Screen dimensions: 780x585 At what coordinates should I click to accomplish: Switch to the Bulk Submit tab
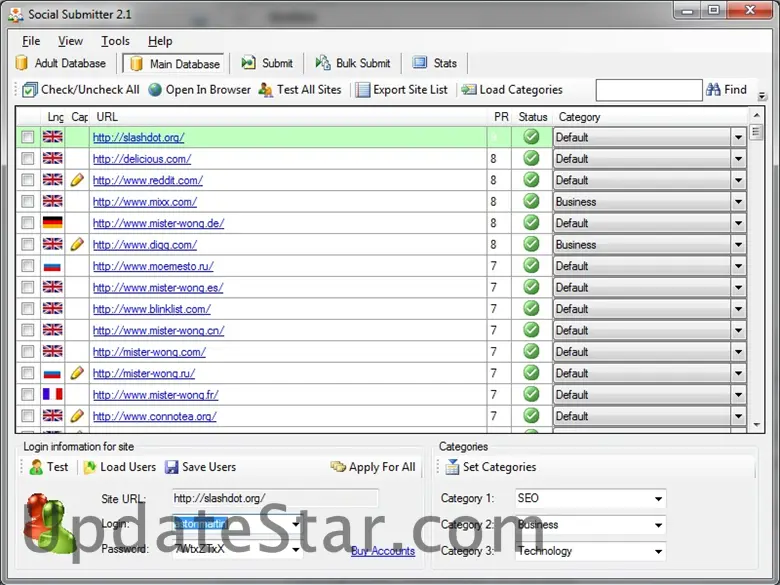click(352, 63)
